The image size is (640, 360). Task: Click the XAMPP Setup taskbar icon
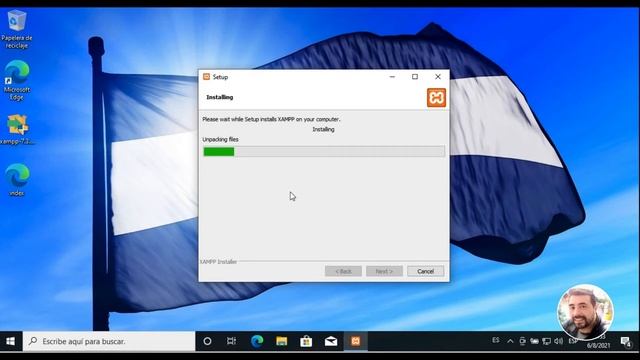tap(356, 341)
